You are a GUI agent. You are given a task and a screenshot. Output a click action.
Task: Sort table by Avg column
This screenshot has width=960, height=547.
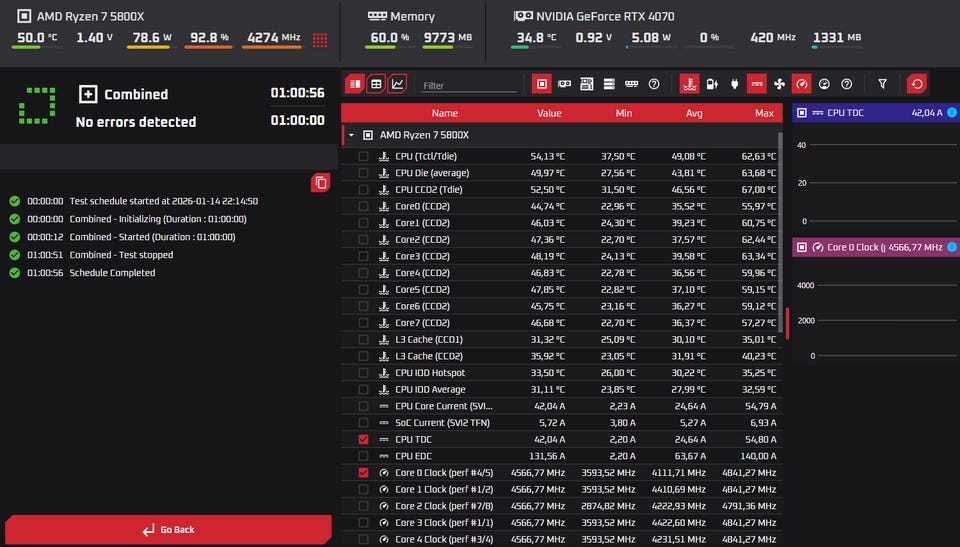[x=694, y=113]
